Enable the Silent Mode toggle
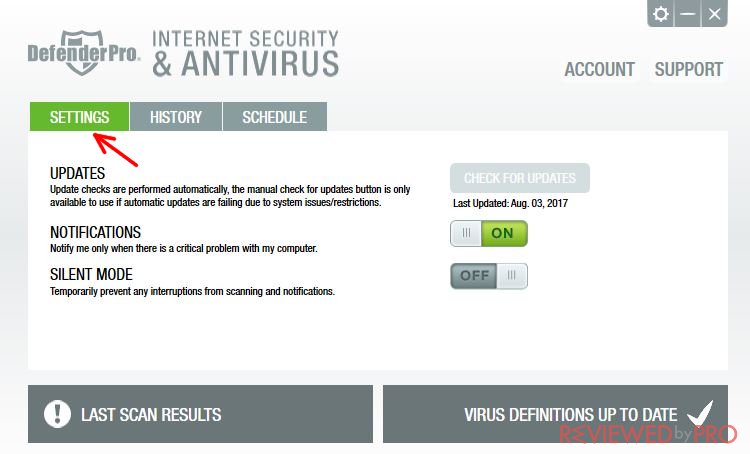The image size is (750, 454). coord(489,276)
